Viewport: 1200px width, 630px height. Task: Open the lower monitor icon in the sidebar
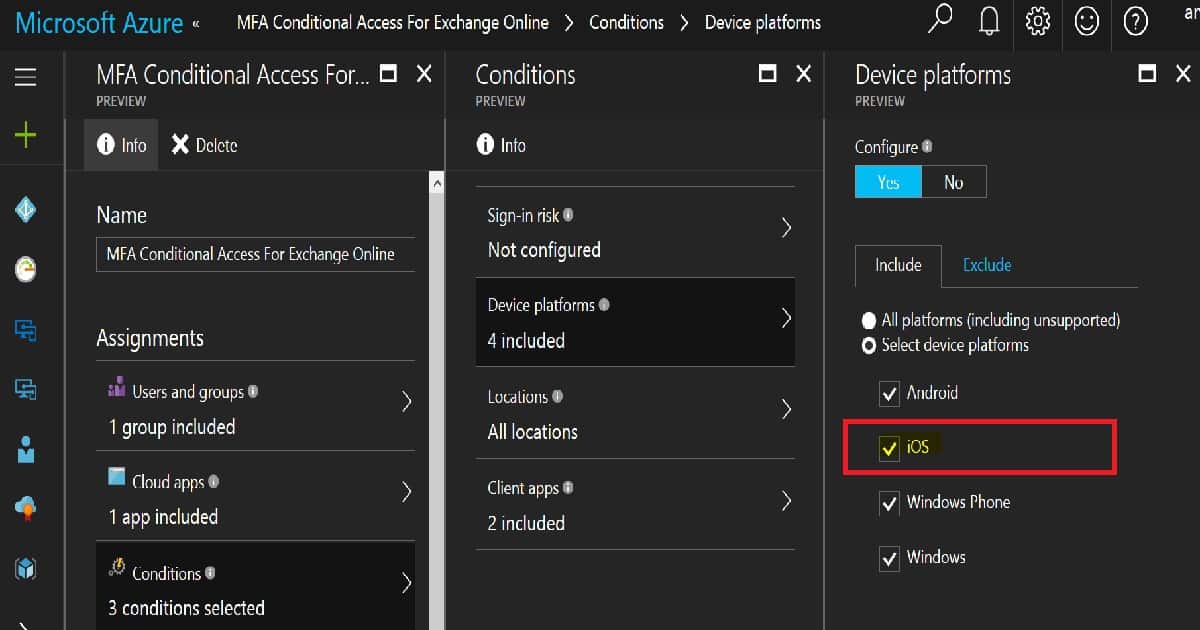(x=26, y=389)
